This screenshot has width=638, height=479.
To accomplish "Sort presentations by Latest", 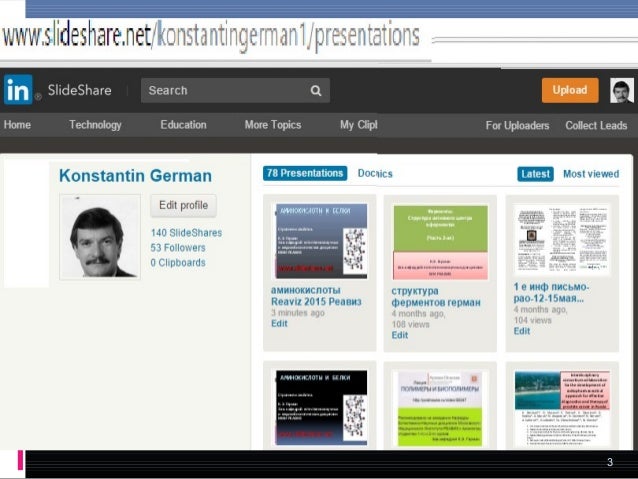I will [x=536, y=174].
